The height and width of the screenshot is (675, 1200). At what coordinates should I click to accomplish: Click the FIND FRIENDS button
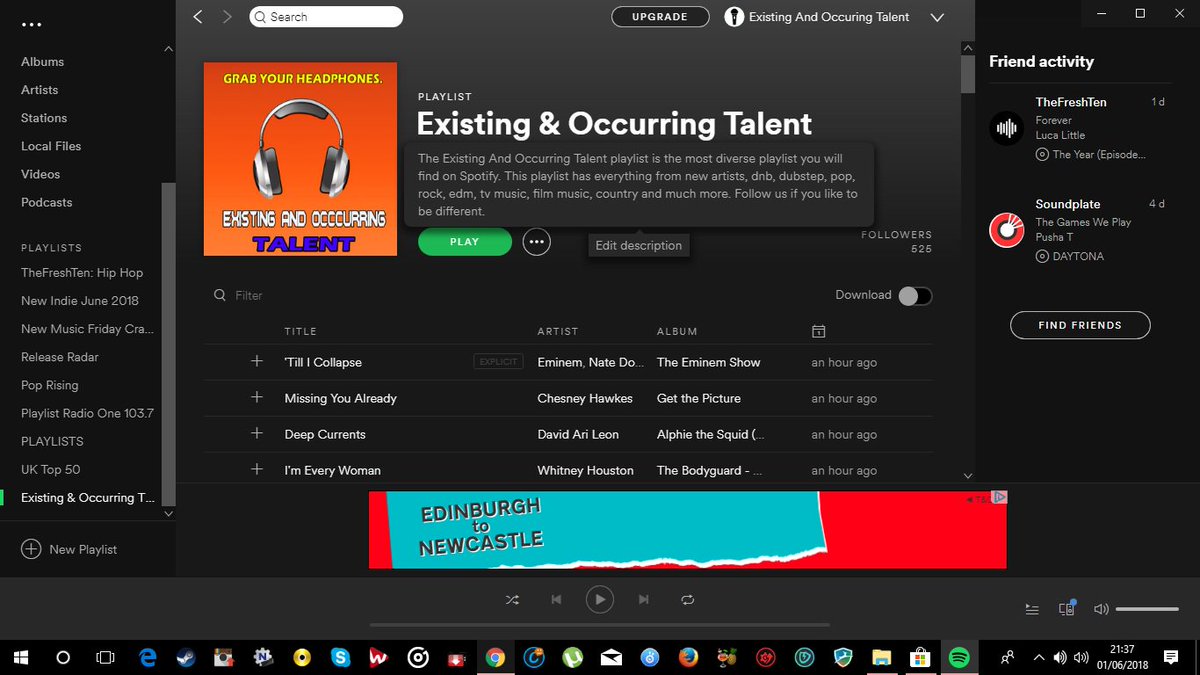tap(1080, 325)
